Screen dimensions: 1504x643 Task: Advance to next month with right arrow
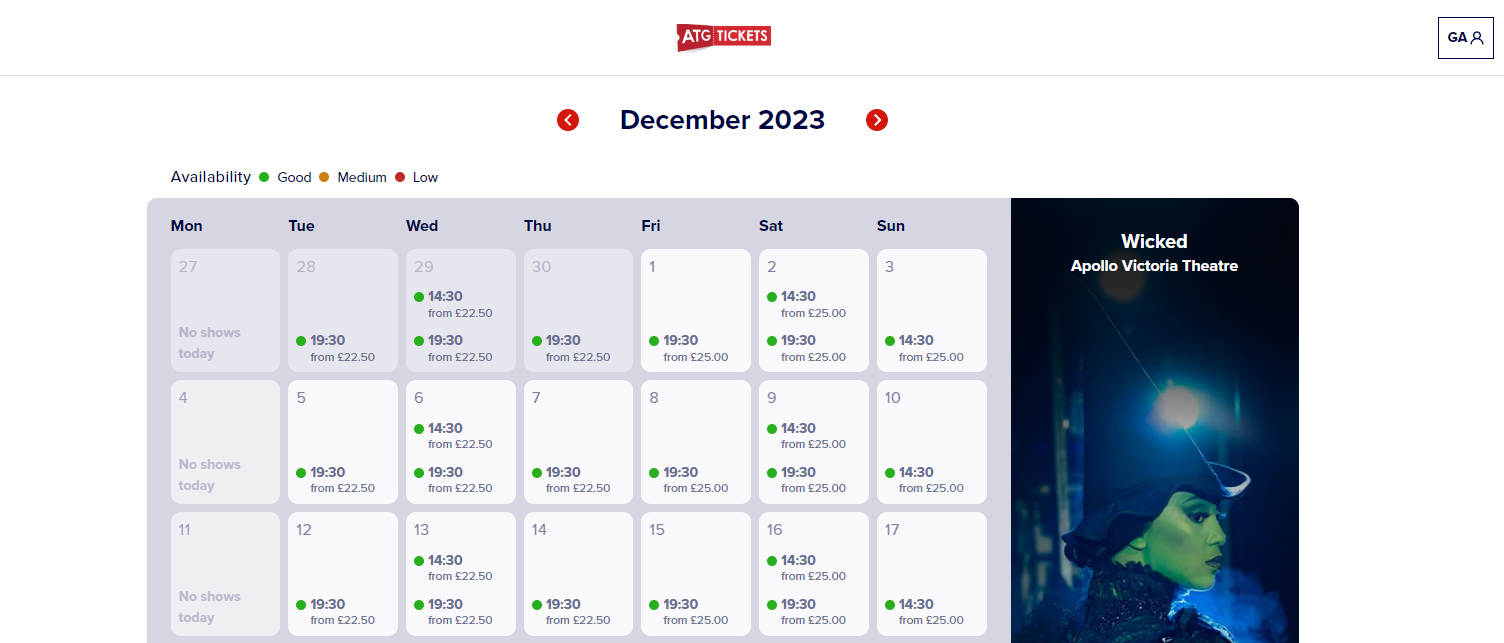pos(877,120)
